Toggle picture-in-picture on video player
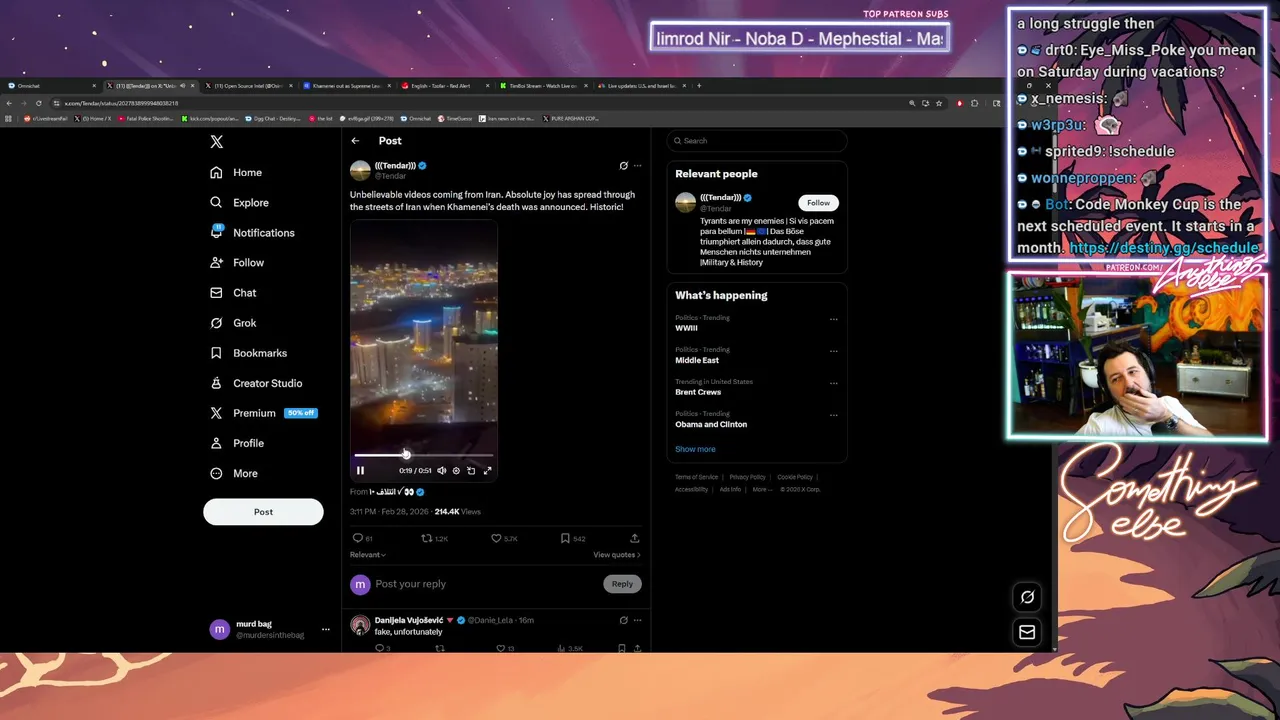This screenshot has width=1280, height=720. pyautogui.click(x=471, y=470)
